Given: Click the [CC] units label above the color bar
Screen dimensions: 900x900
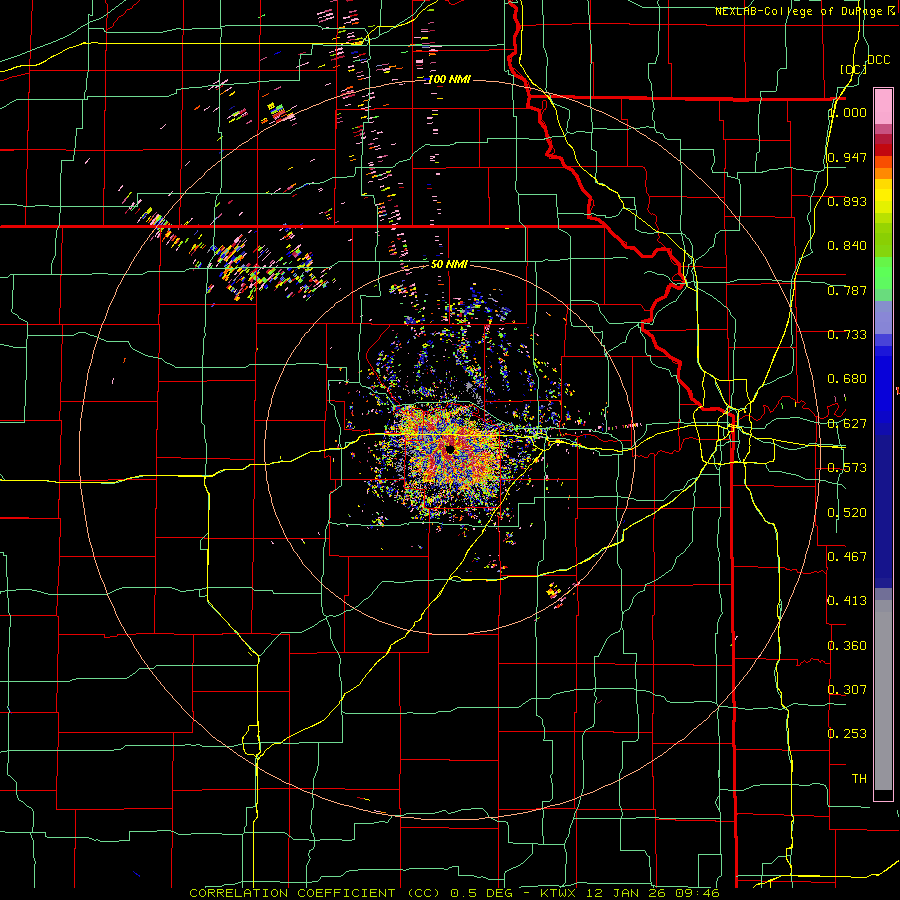Looking at the screenshot, I should tap(854, 69).
